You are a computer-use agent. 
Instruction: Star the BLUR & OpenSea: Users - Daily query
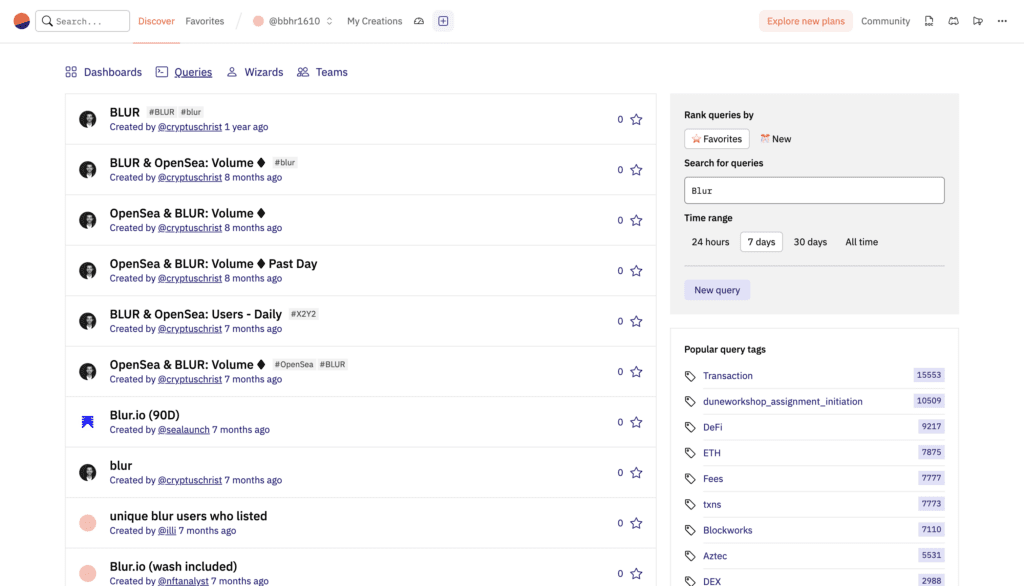tap(636, 321)
